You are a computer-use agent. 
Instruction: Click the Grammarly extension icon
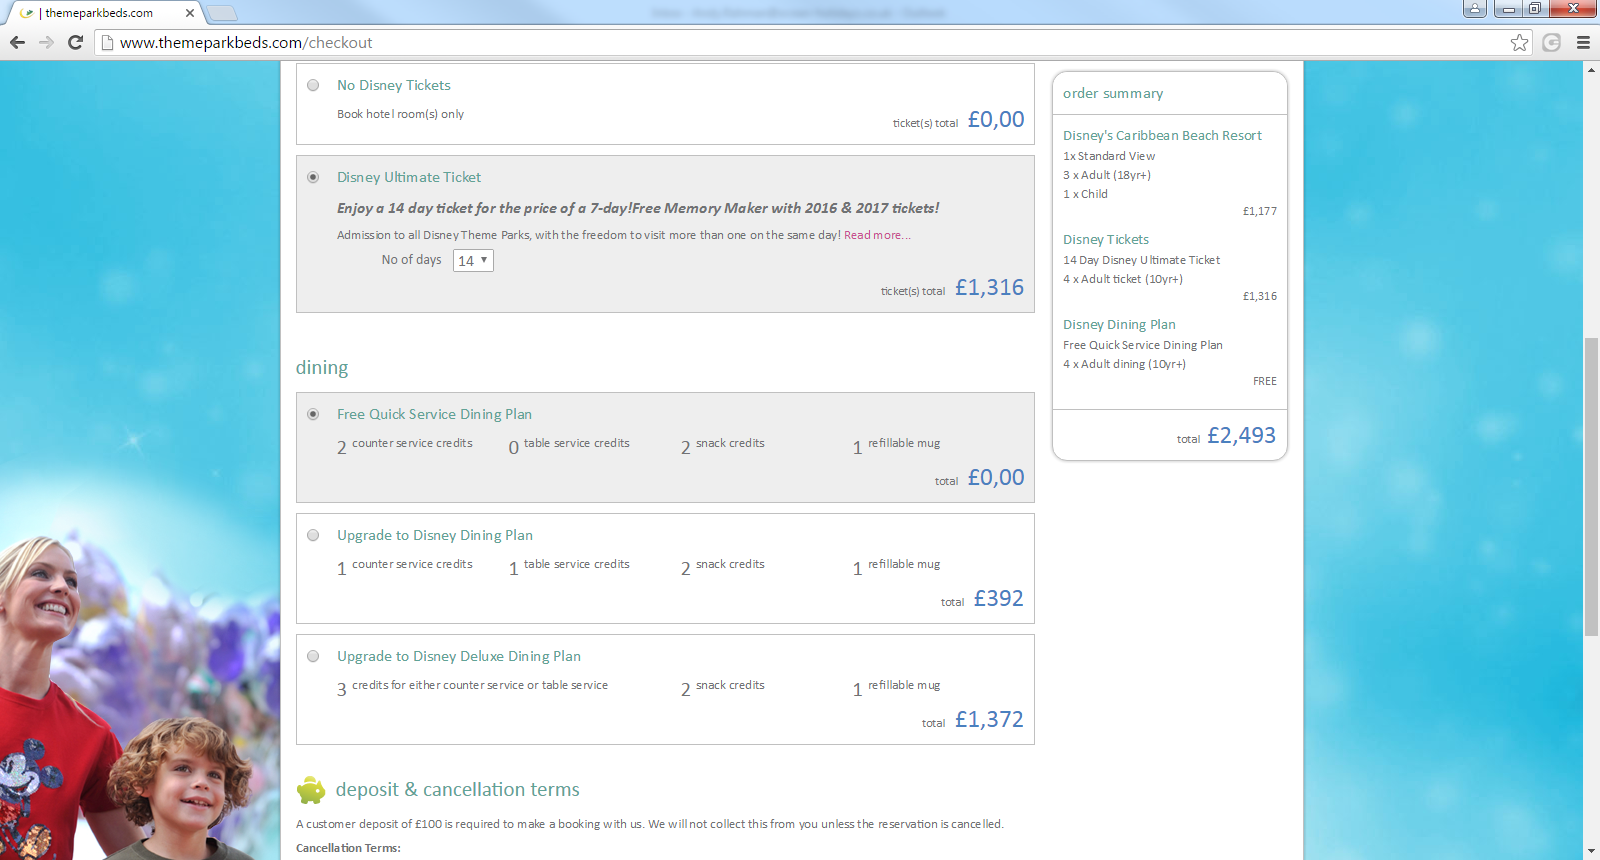click(x=1552, y=42)
